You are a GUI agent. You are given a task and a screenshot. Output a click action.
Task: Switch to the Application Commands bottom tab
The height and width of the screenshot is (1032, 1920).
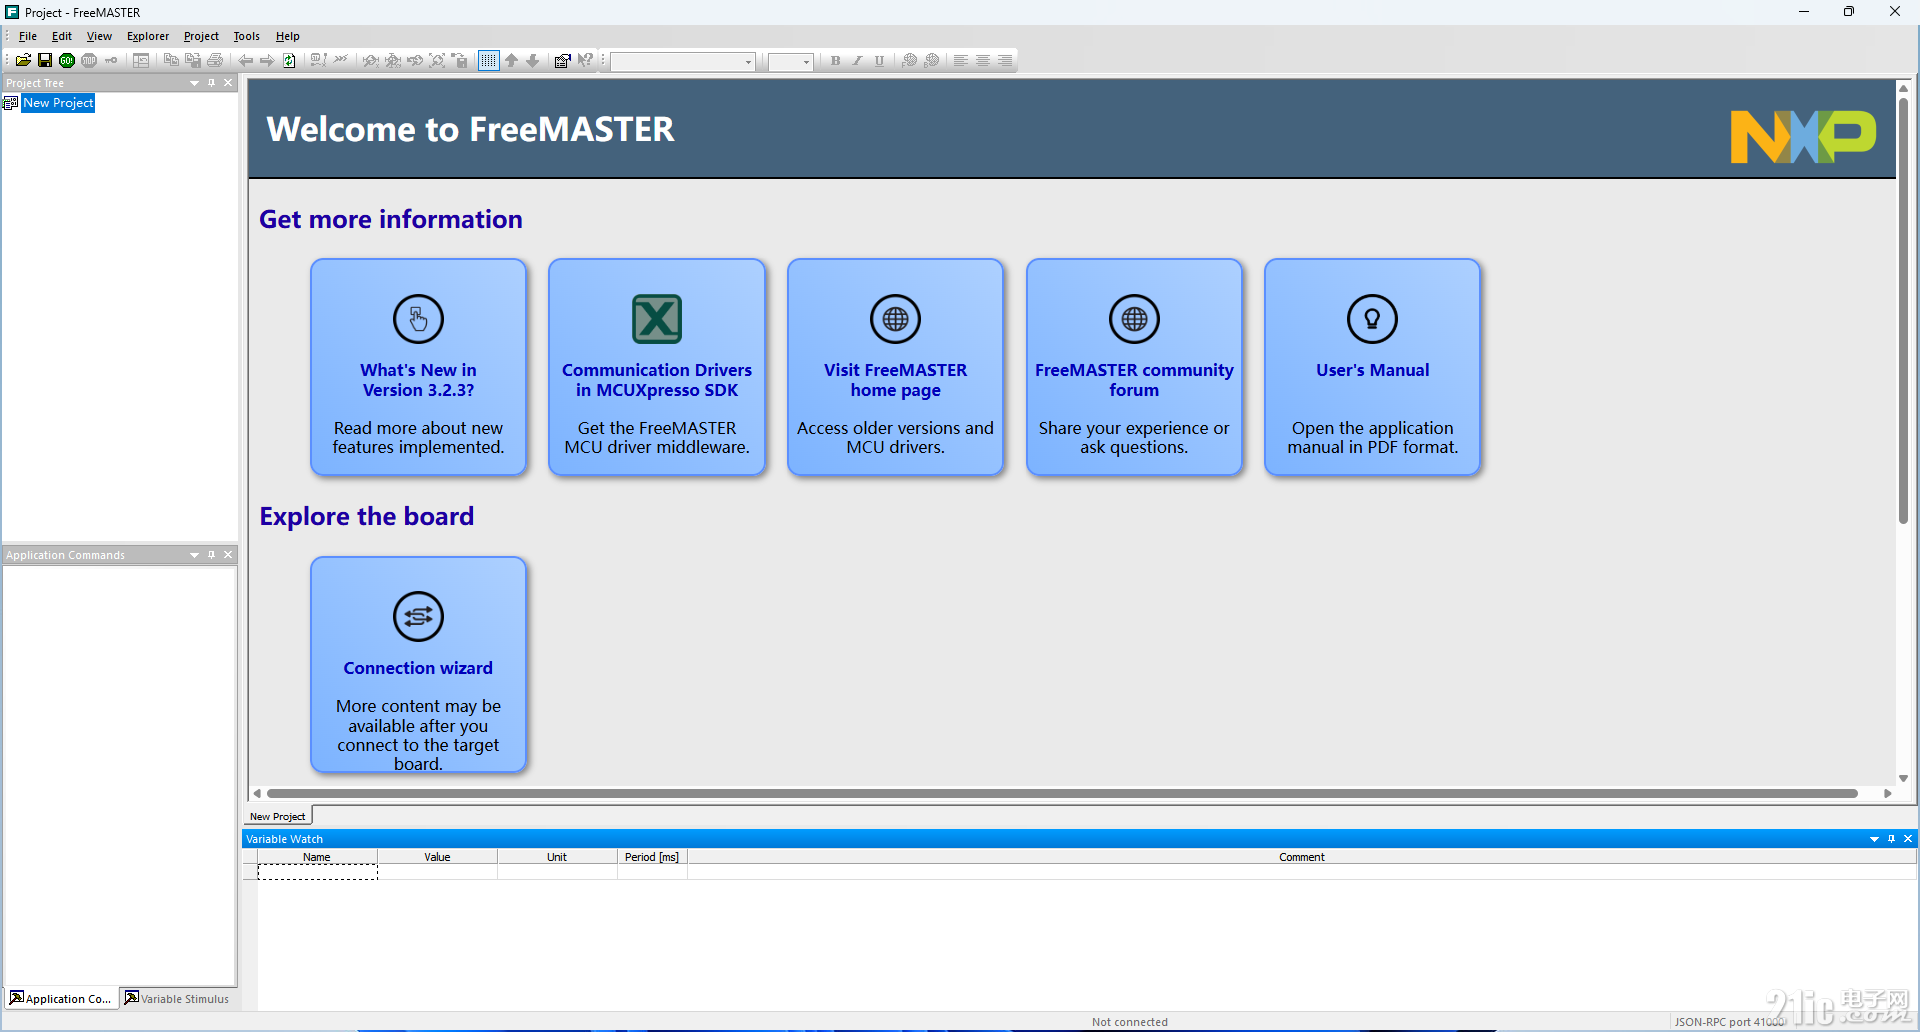click(61, 998)
